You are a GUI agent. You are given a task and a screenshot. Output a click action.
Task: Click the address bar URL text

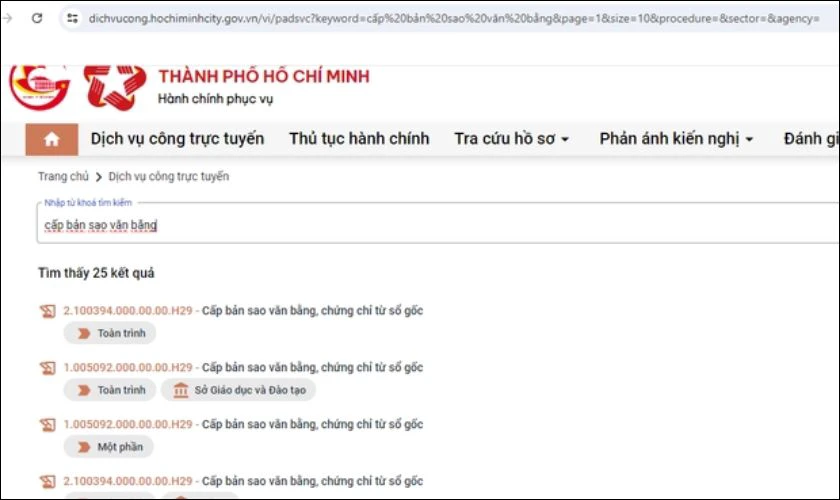(454, 18)
